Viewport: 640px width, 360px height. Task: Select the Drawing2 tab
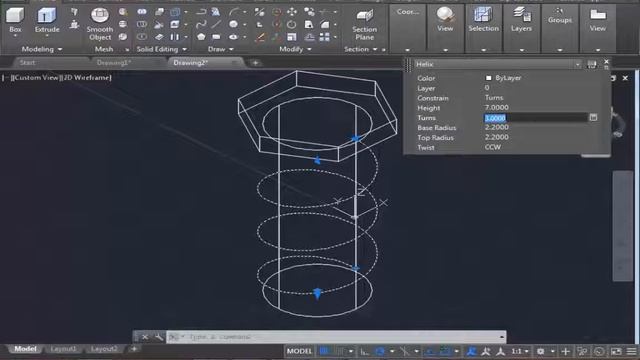tap(191, 63)
